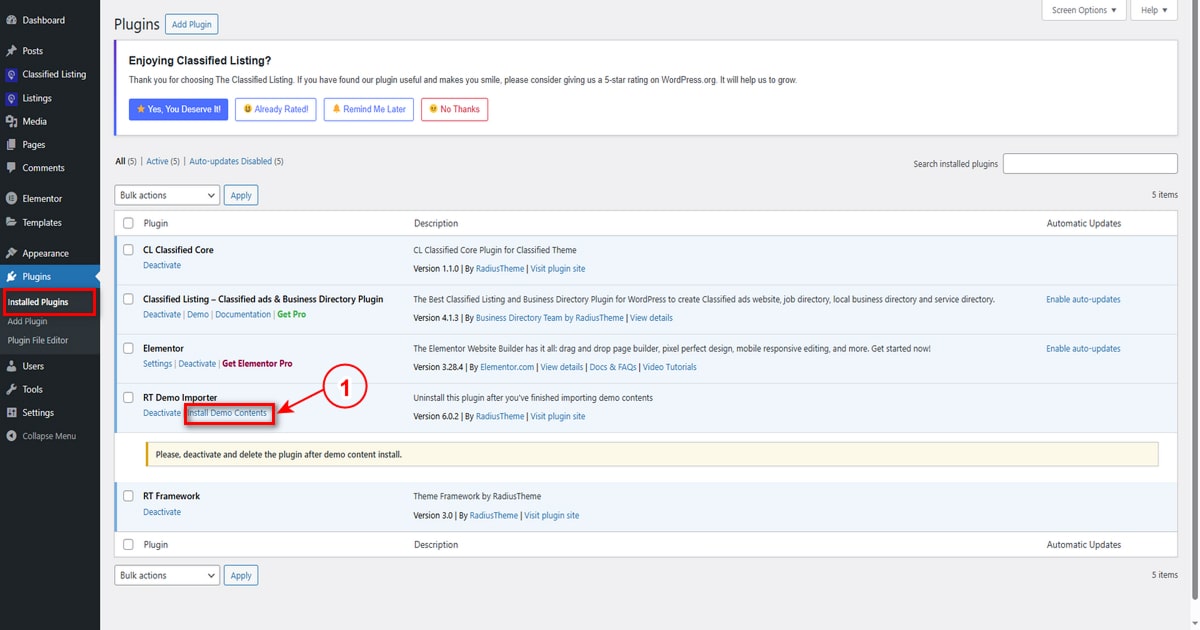1200x630 pixels.
Task: Click Get Elementor Pro link
Action: tap(257, 364)
